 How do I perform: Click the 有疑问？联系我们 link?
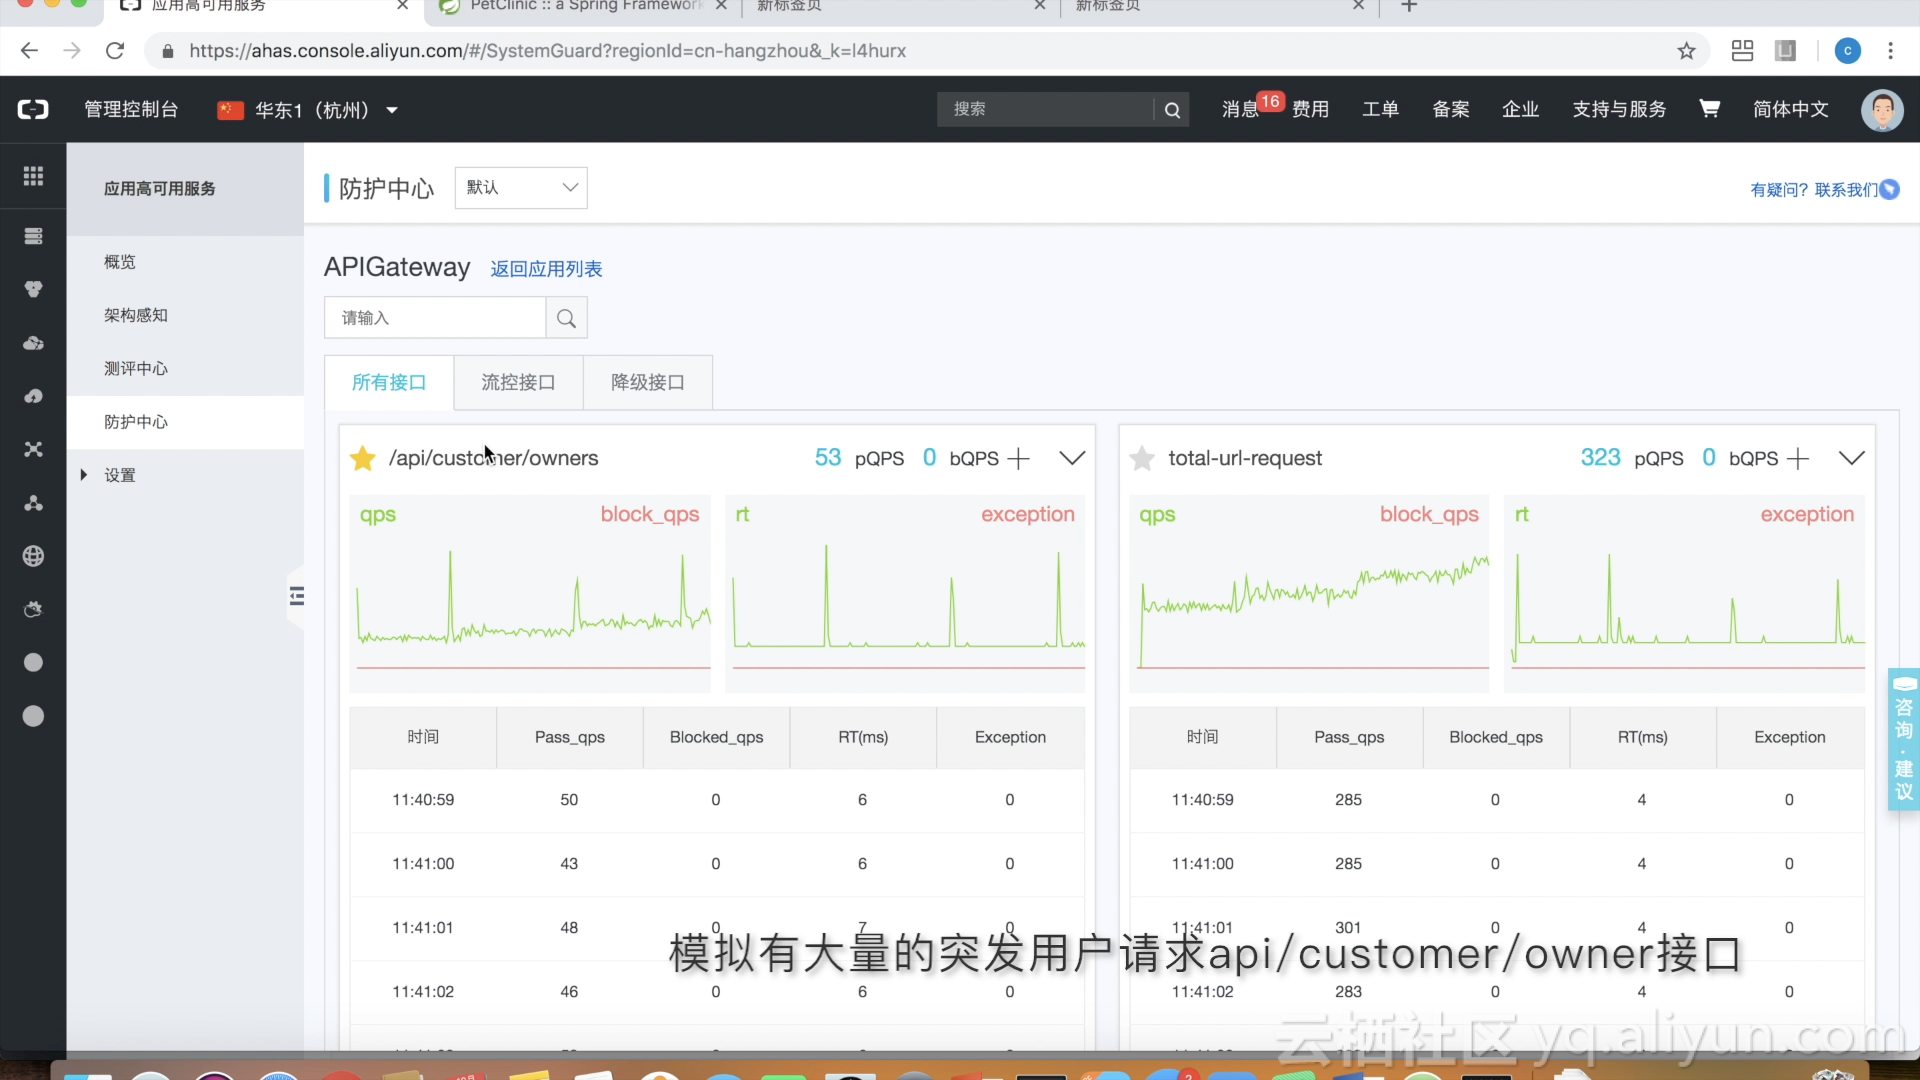pos(1813,190)
